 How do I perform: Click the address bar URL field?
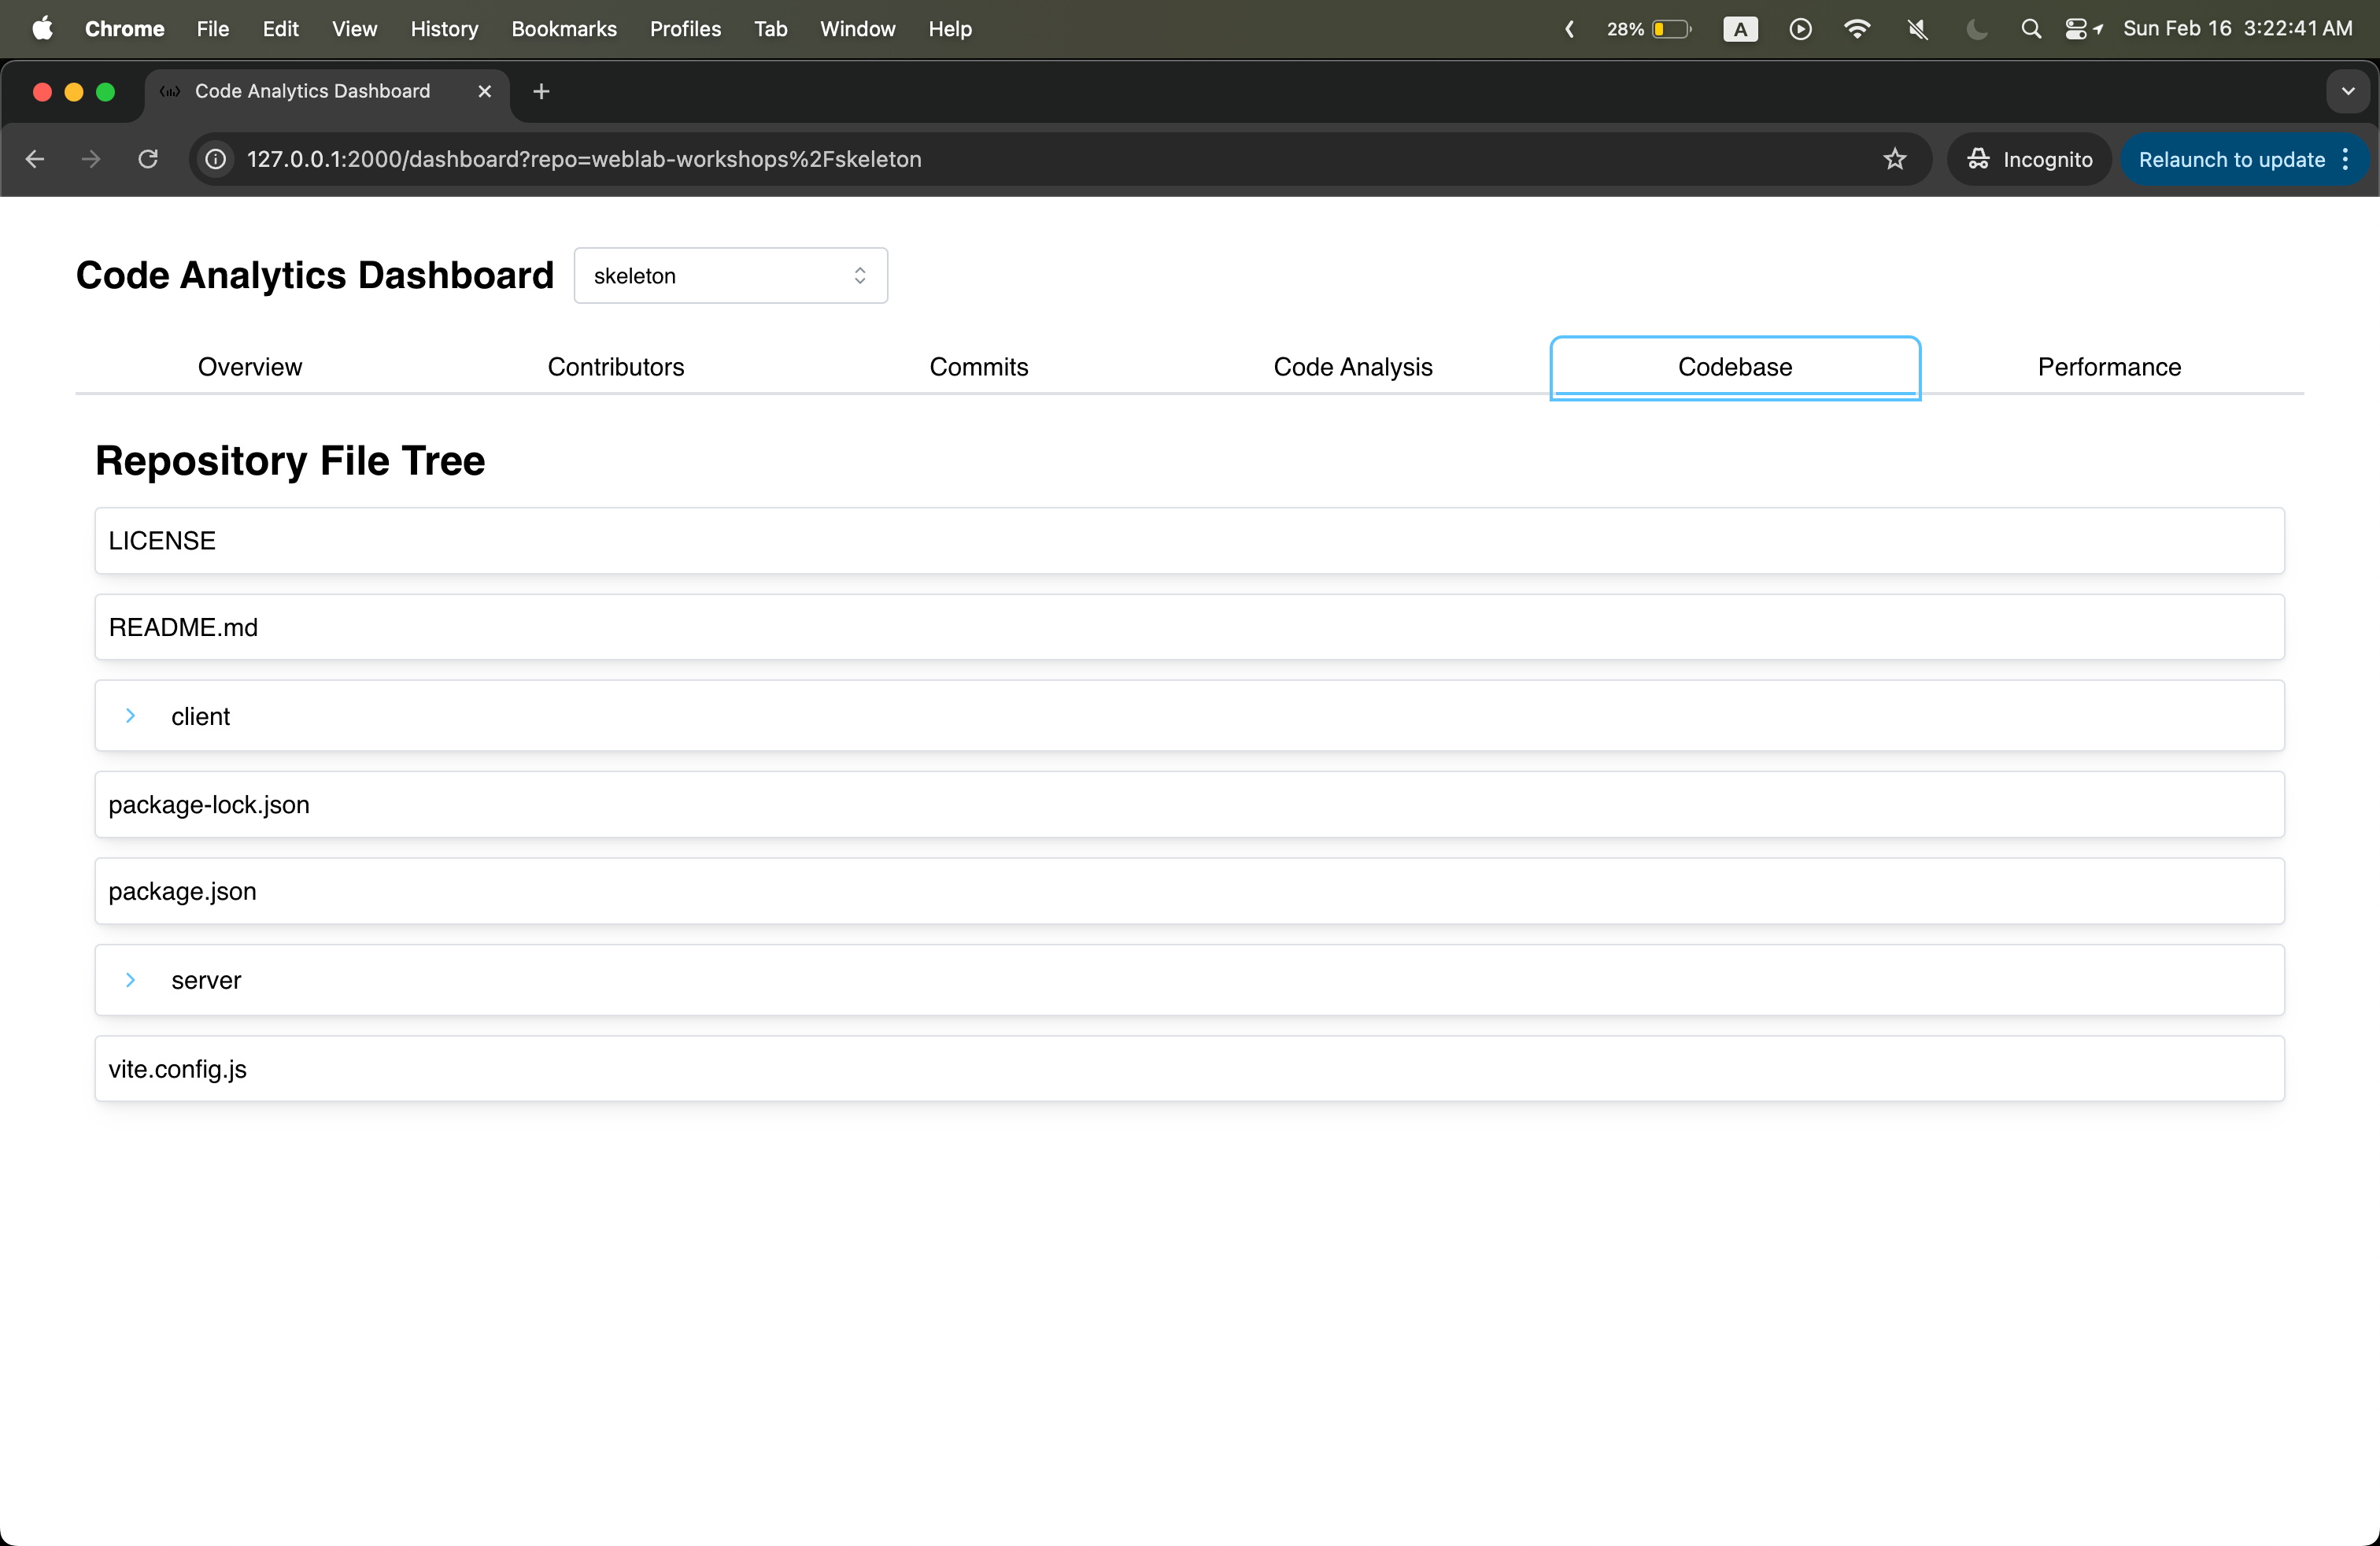[1000, 159]
